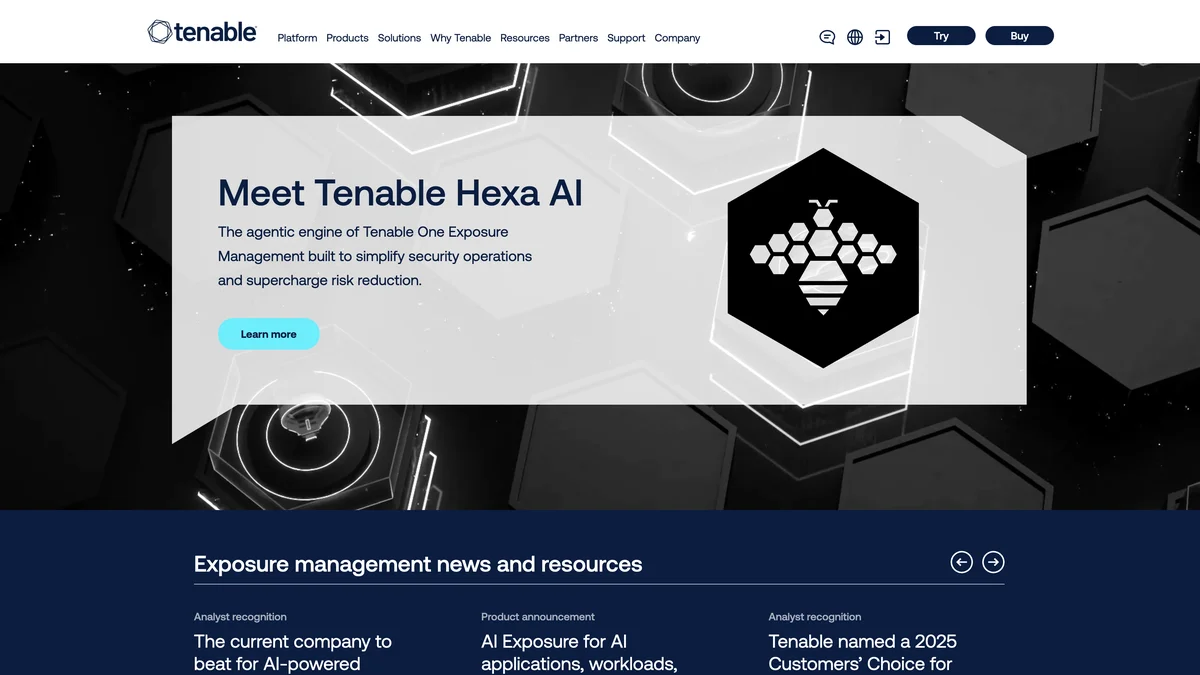Open the Resources menu
This screenshot has height=675, width=1200.
pos(525,38)
